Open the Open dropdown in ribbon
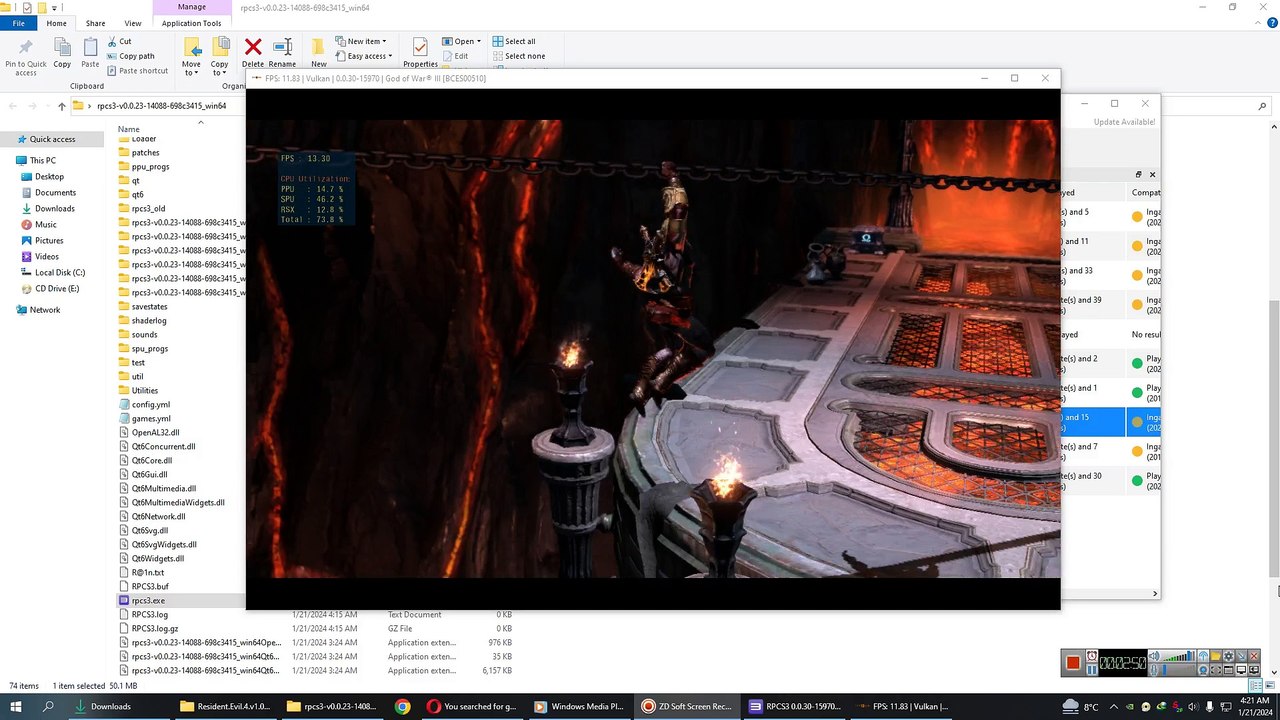This screenshot has height=720, width=1280. [461, 41]
